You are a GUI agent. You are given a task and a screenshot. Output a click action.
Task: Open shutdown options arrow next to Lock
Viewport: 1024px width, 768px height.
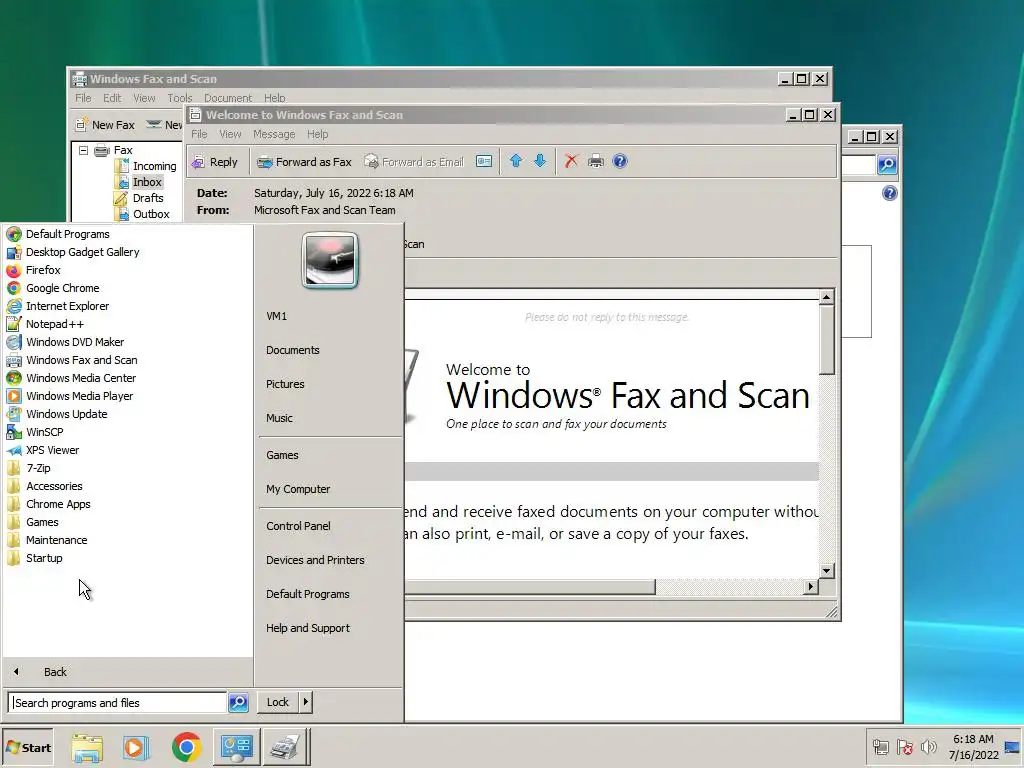point(306,702)
